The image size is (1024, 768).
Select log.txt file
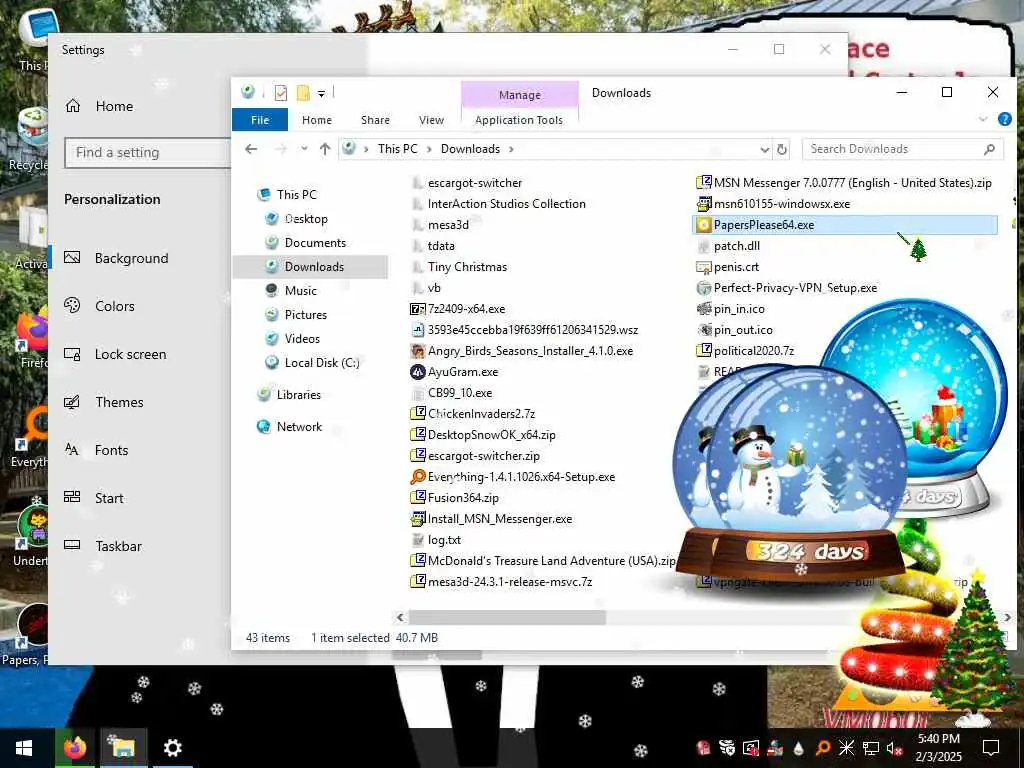coord(444,540)
